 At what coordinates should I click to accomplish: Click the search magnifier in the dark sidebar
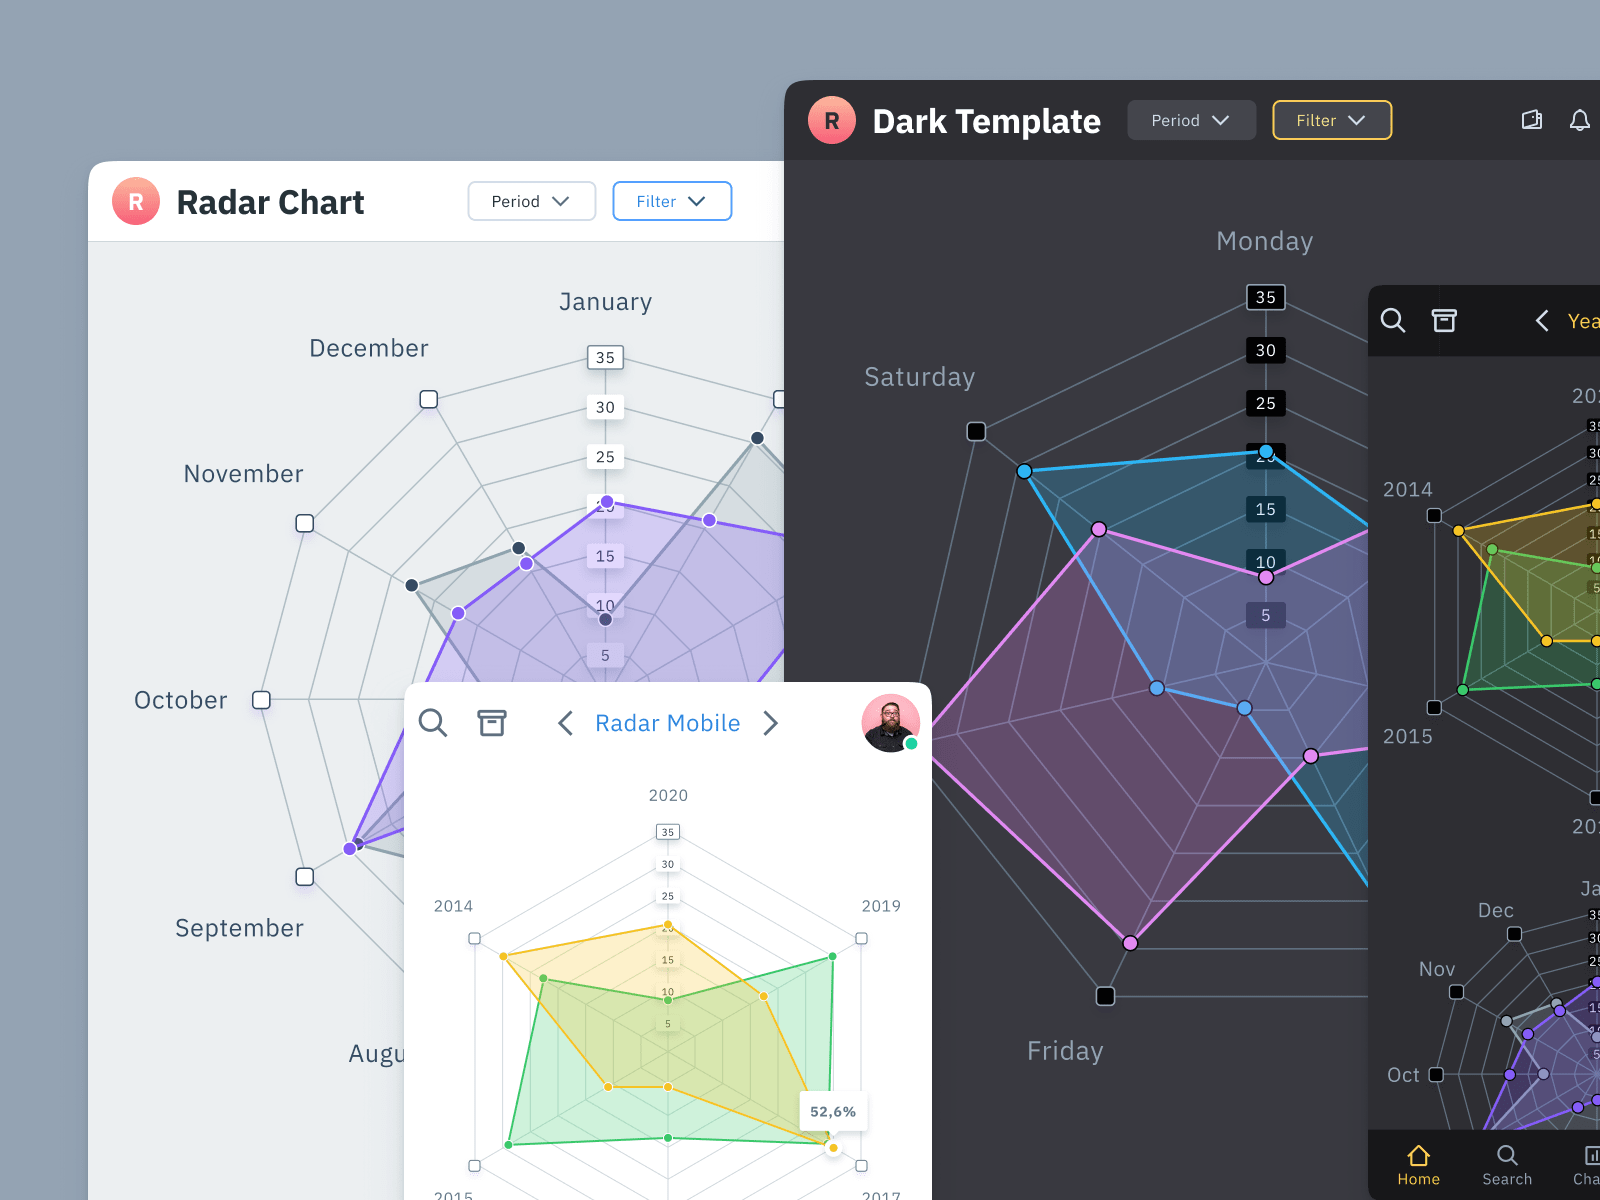pos(1393,321)
